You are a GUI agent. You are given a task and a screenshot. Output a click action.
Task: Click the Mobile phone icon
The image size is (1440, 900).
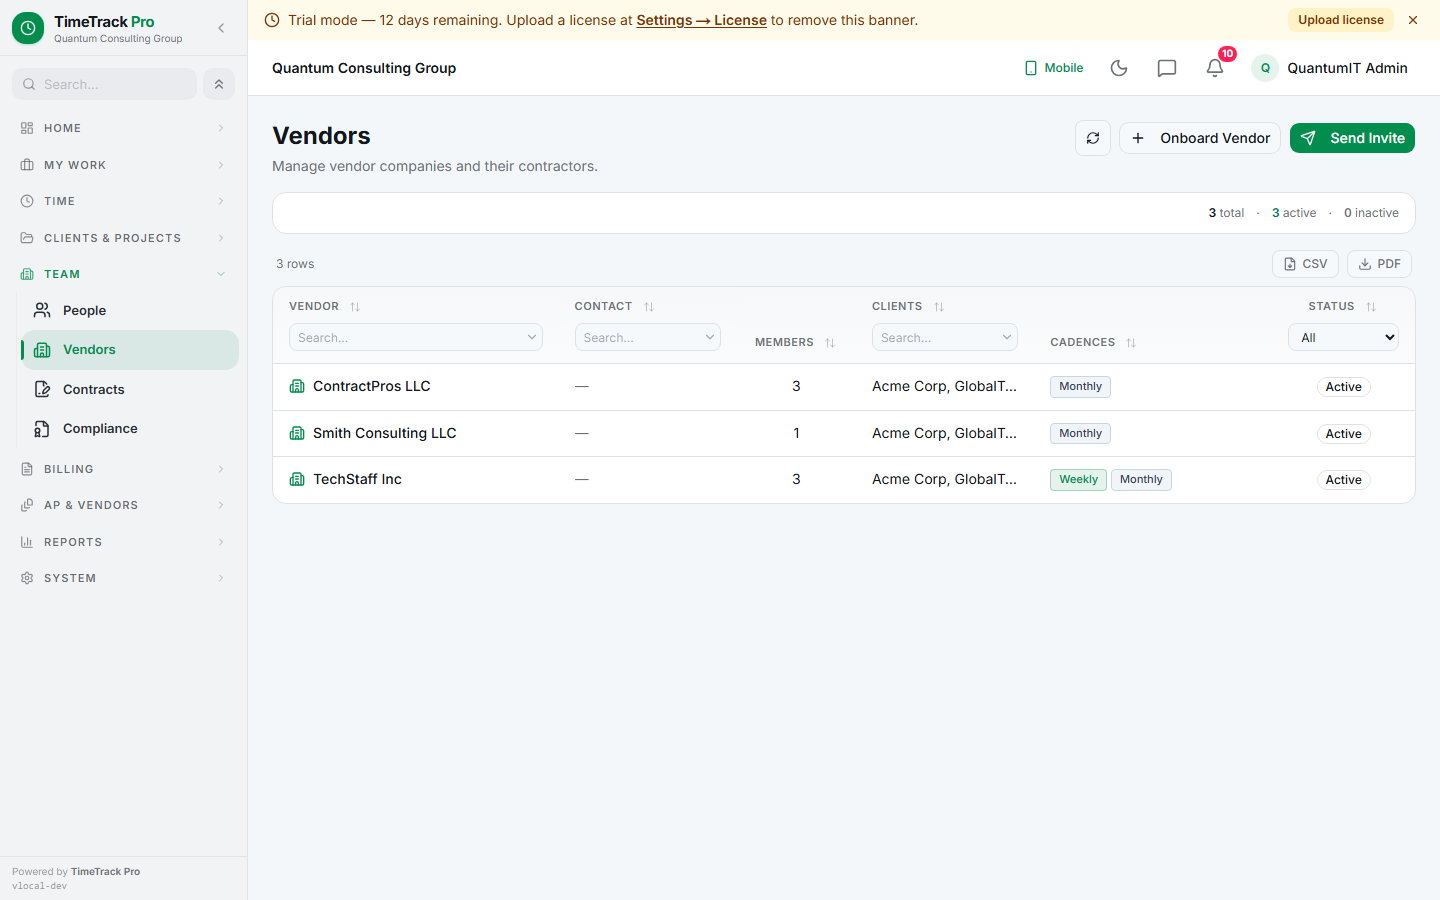pos(1031,68)
